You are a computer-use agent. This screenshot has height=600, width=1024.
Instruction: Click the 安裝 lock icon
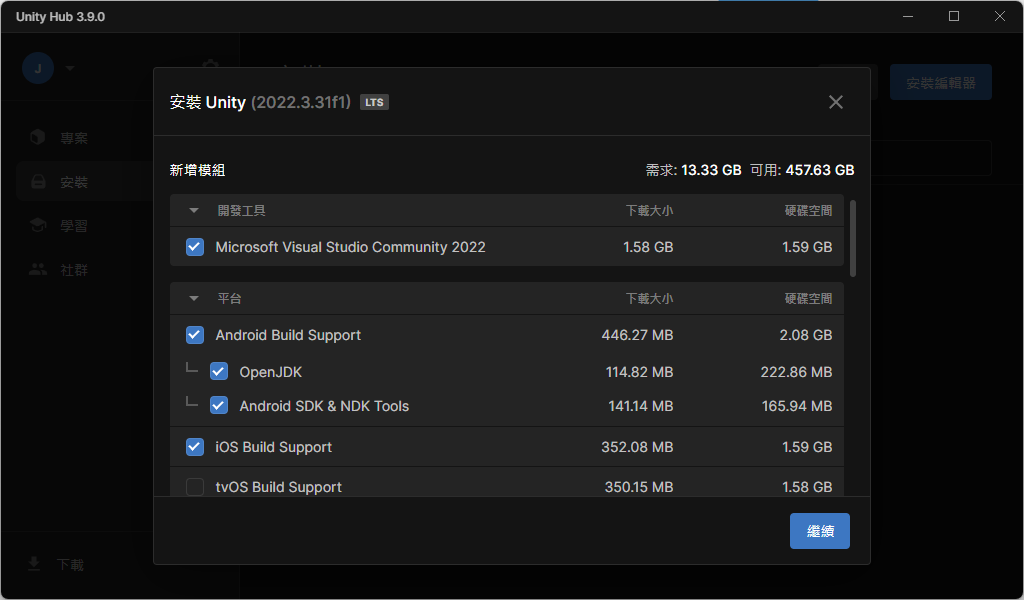tap(39, 182)
